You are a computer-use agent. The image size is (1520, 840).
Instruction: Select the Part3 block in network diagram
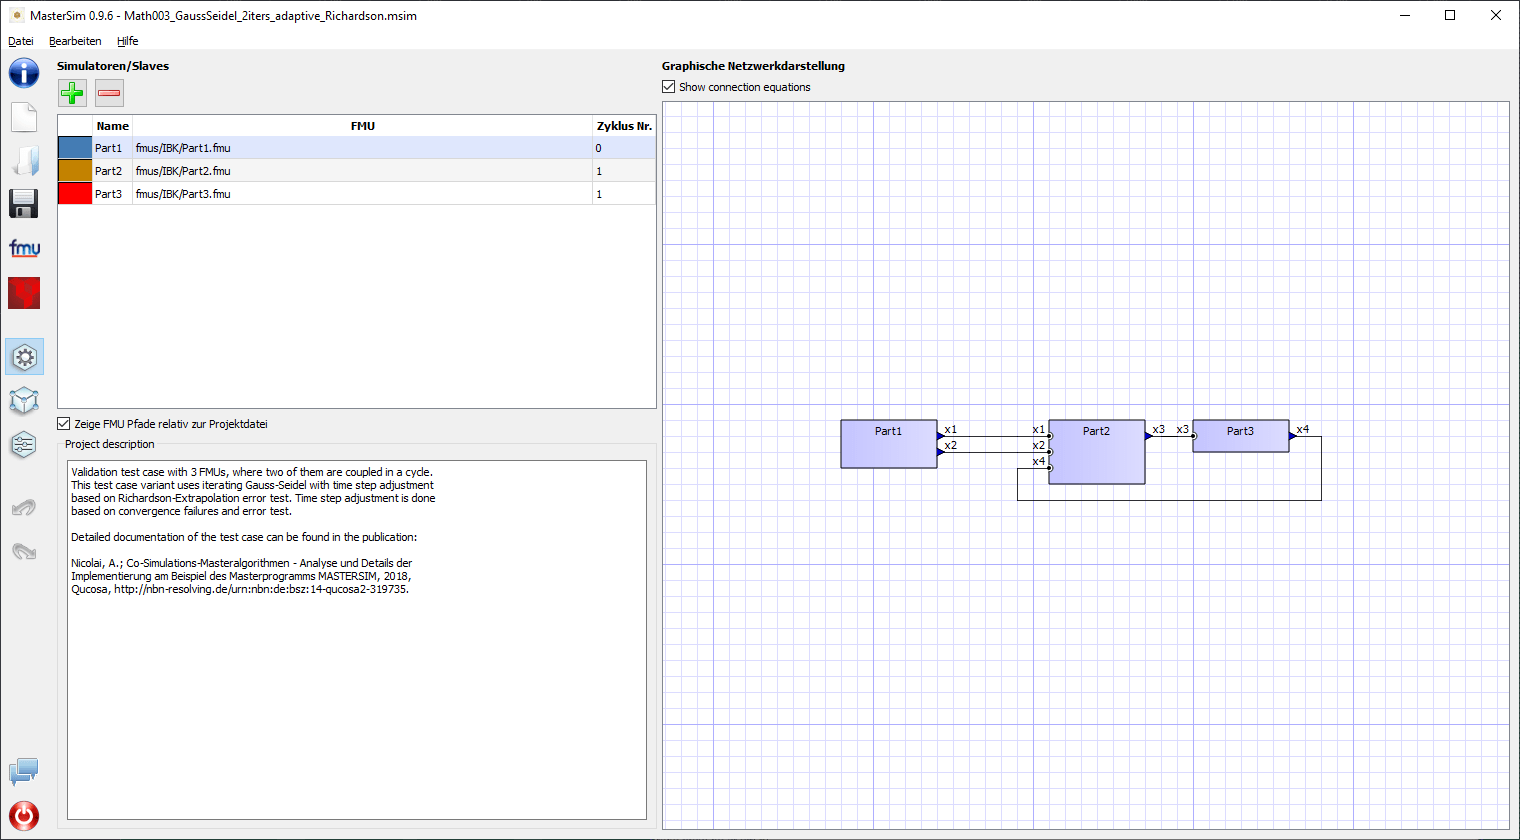tap(1241, 436)
